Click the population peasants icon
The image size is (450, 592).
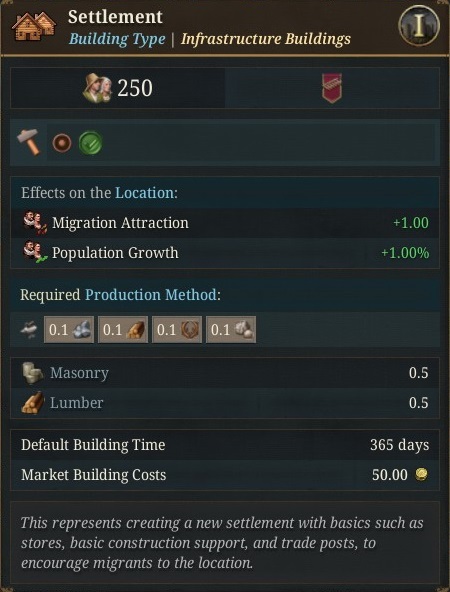coord(97,88)
